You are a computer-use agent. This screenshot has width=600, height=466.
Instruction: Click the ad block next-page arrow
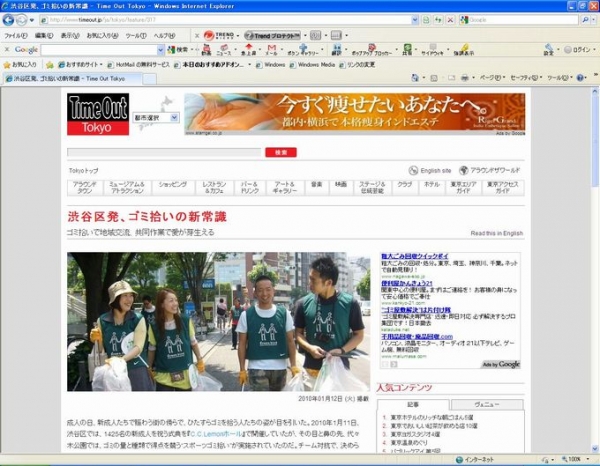(394, 364)
